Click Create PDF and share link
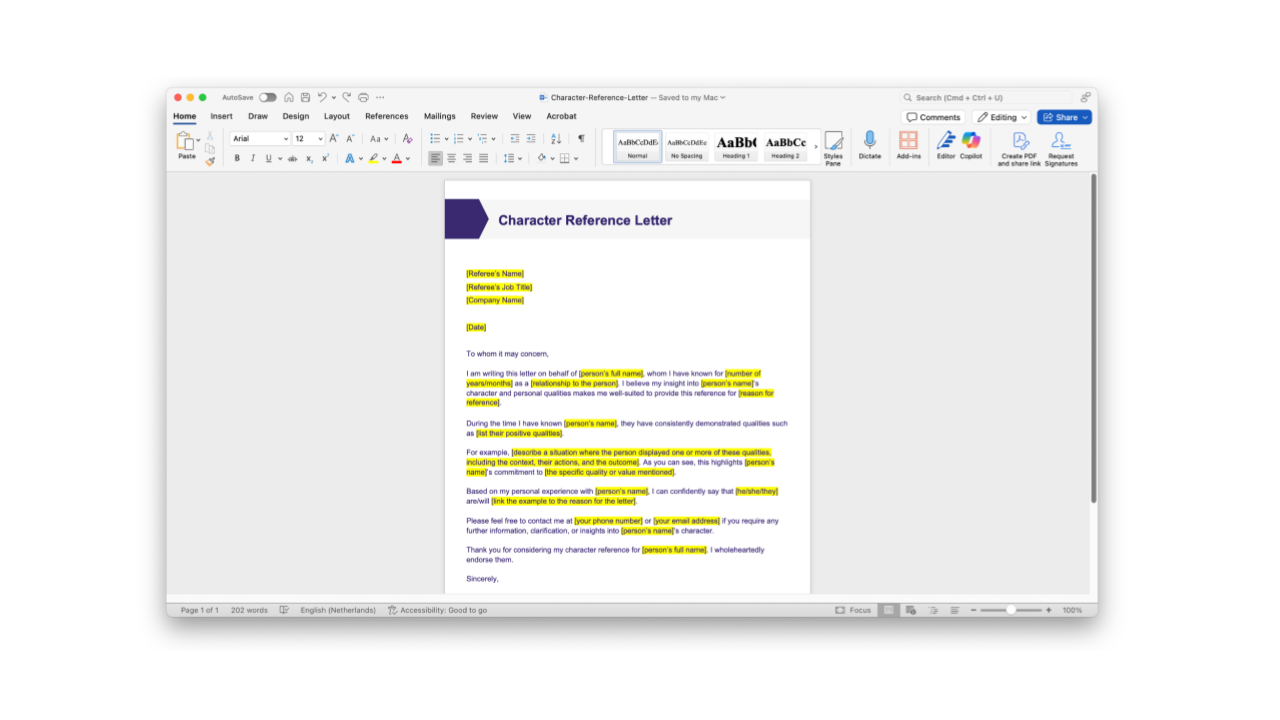1280x720 pixels. tap(1019, 149)
